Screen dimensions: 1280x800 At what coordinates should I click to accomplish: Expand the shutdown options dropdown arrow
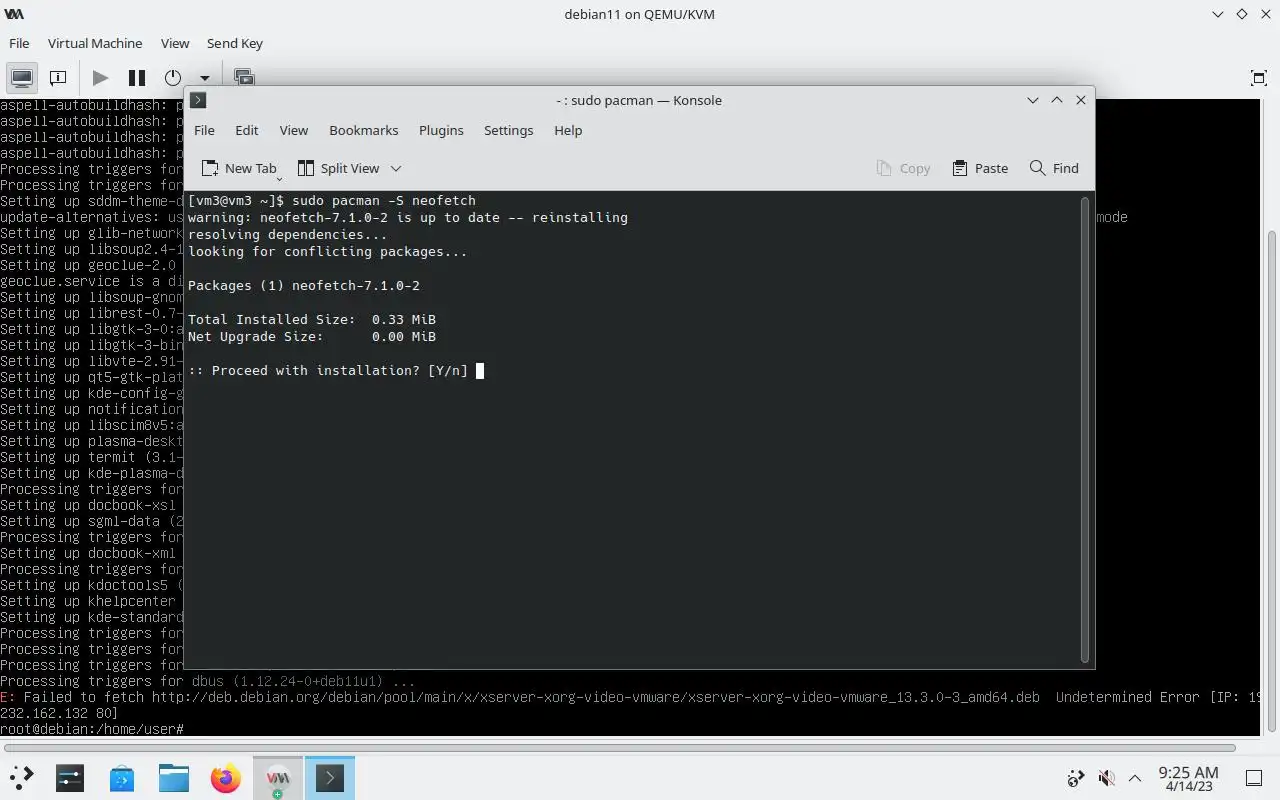204,78
